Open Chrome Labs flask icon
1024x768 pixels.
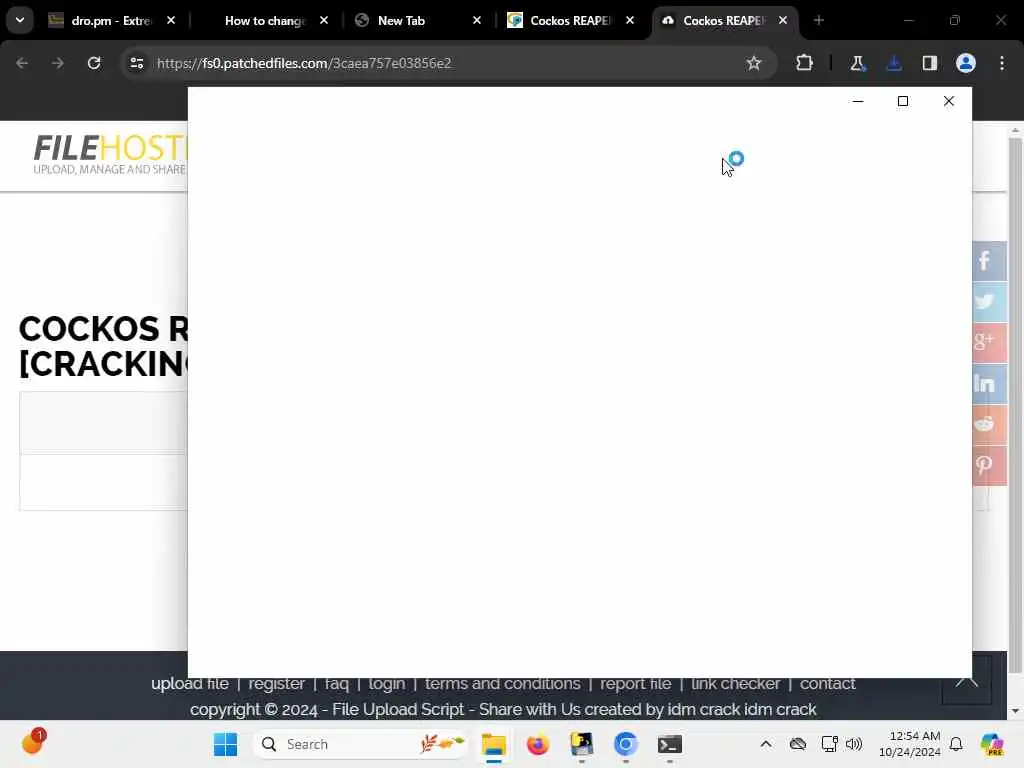pos(857,63)
